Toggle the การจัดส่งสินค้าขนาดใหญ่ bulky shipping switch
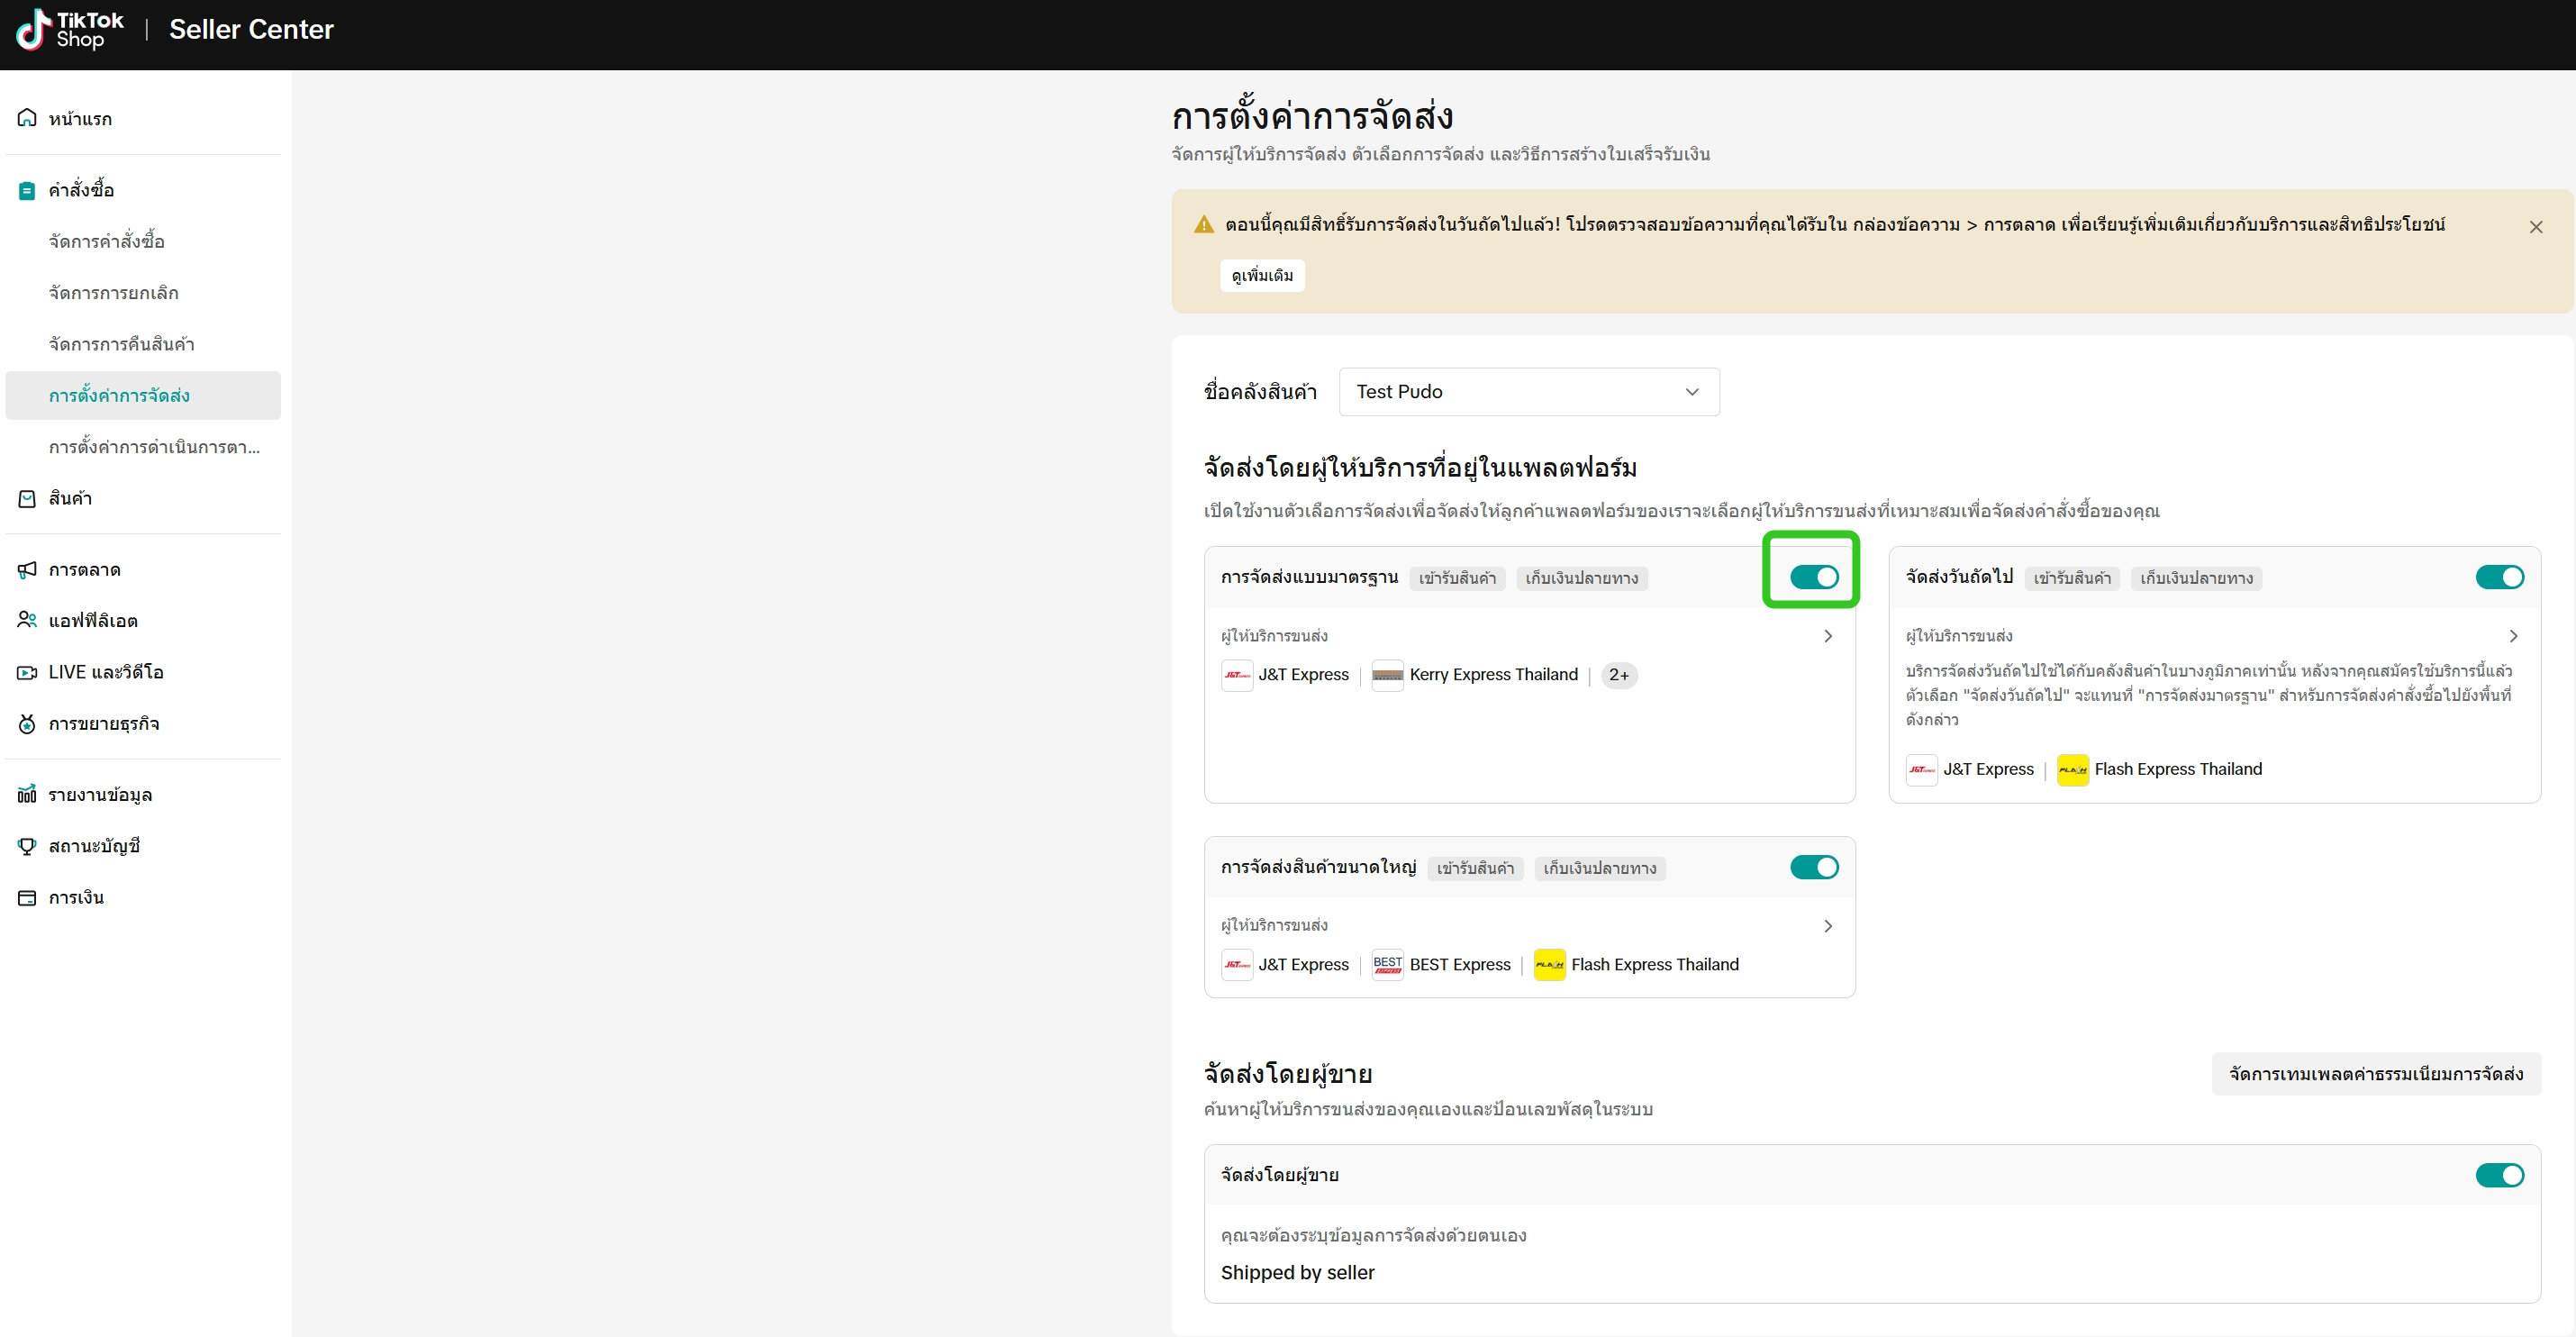The width and height of the screenshot is (2576, 1337). point(1813,867)
